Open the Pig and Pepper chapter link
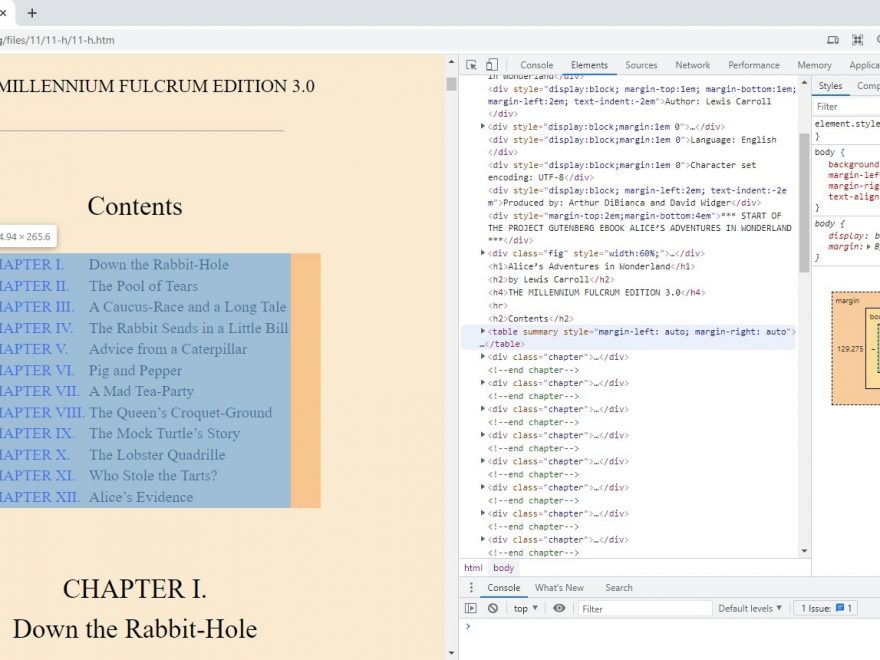 (x=135, y=370)
